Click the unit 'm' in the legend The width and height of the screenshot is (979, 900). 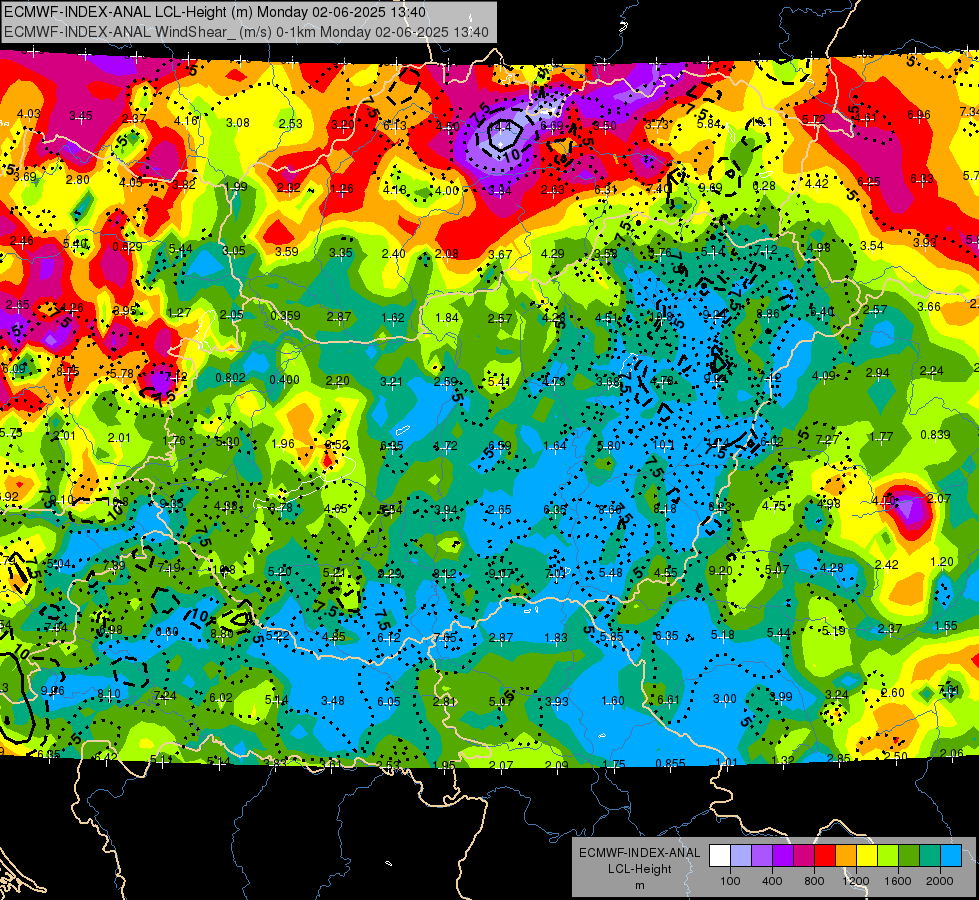click(639, 885)
